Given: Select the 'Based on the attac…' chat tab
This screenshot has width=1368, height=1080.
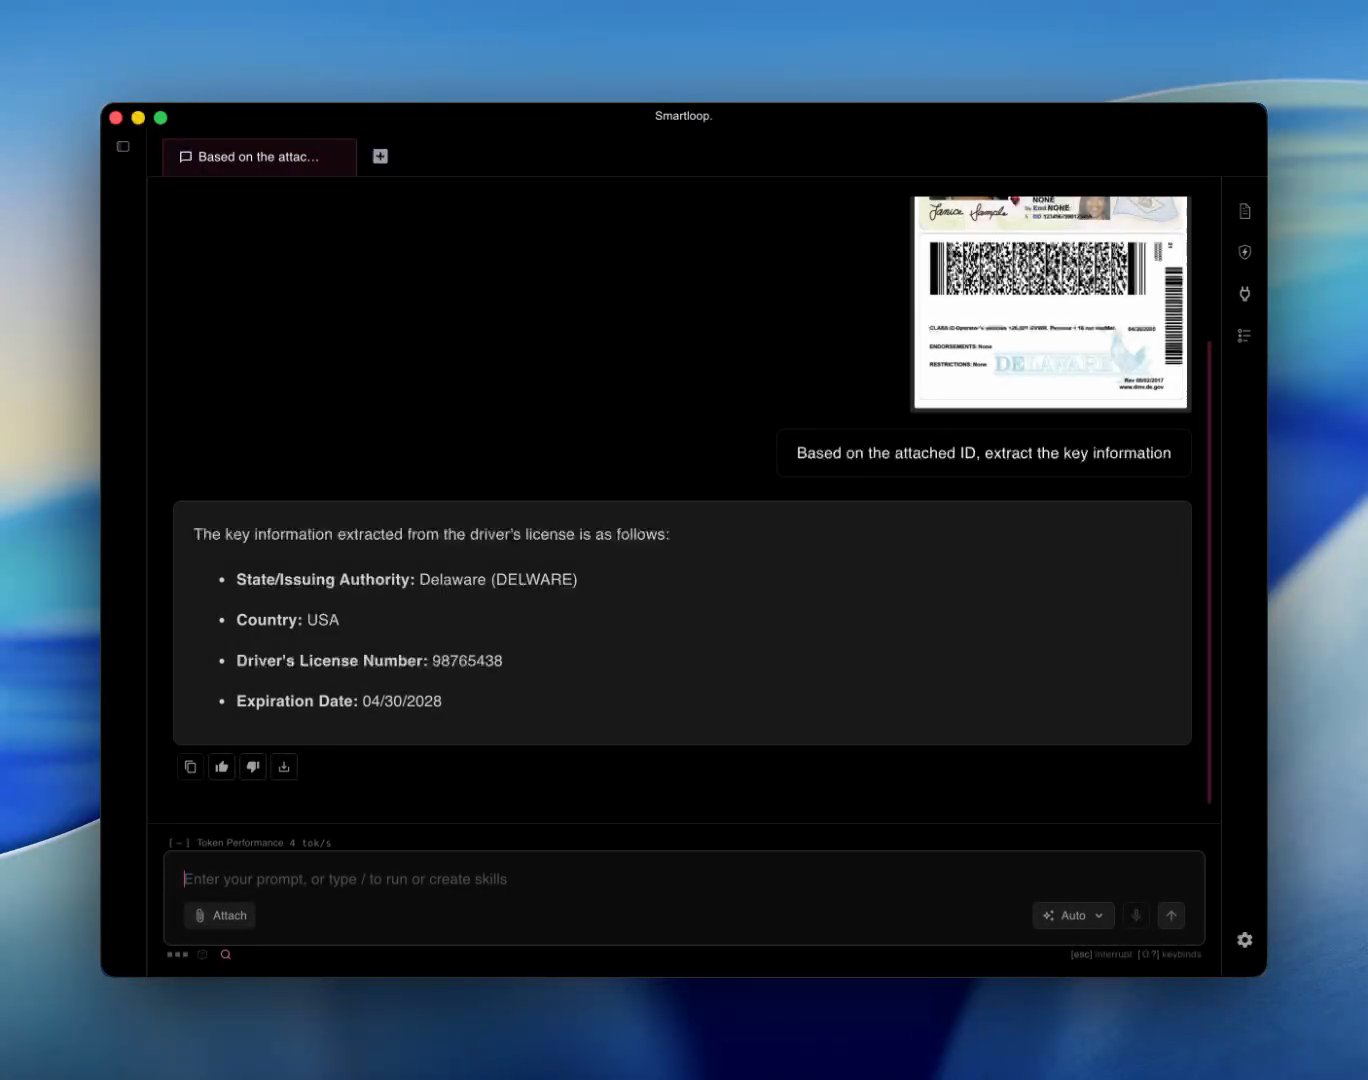Looking at the screenshot, I should 260,157.
